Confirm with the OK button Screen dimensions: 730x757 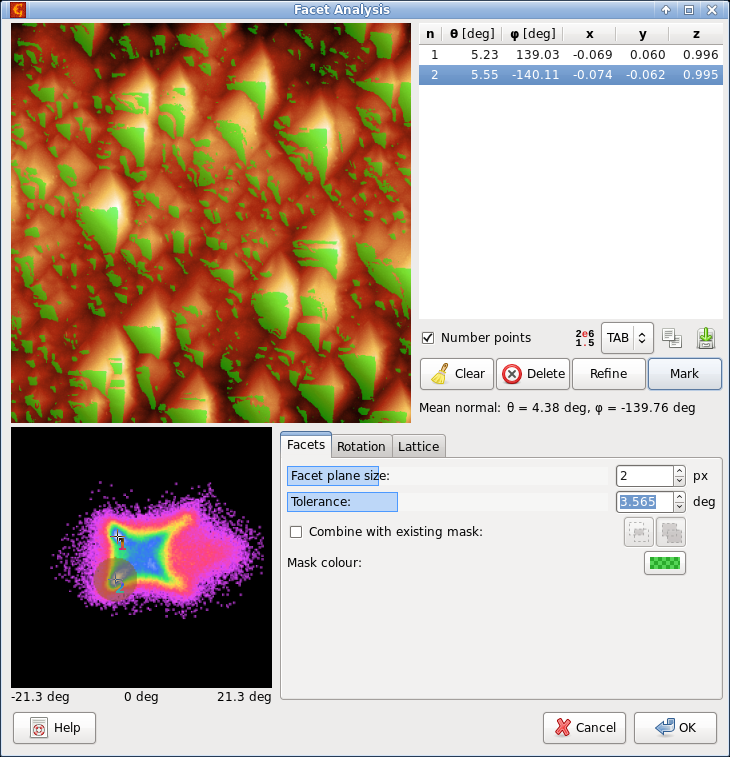[675, 728]
